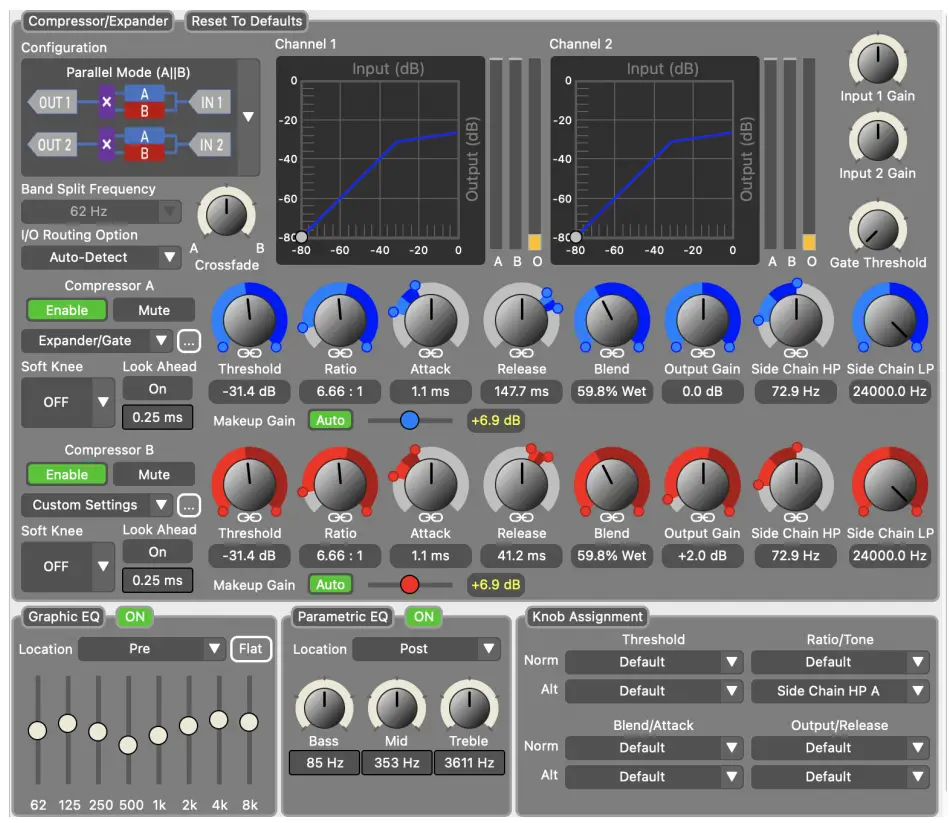The image size is (949, 823).
Task: Open Compressor B's '...' settings editor
Action: point(187,505)
